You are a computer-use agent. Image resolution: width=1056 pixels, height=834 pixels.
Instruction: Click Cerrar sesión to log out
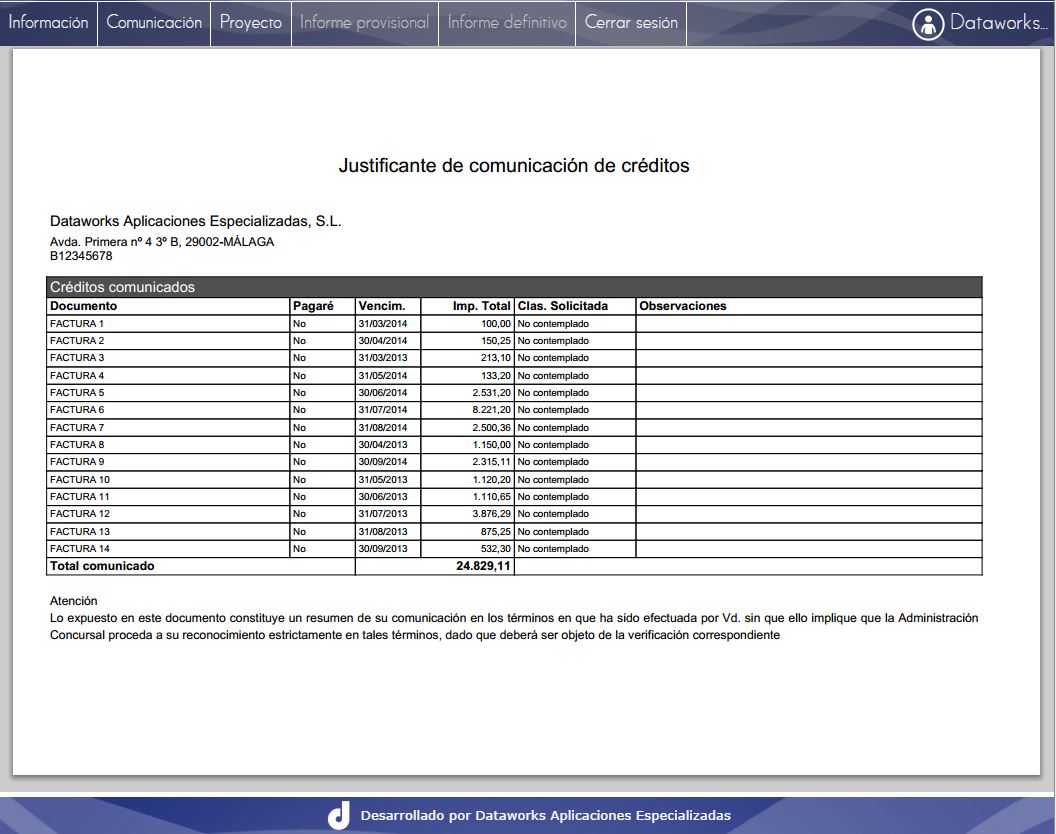pyautogui.click(x=631, y=23)
